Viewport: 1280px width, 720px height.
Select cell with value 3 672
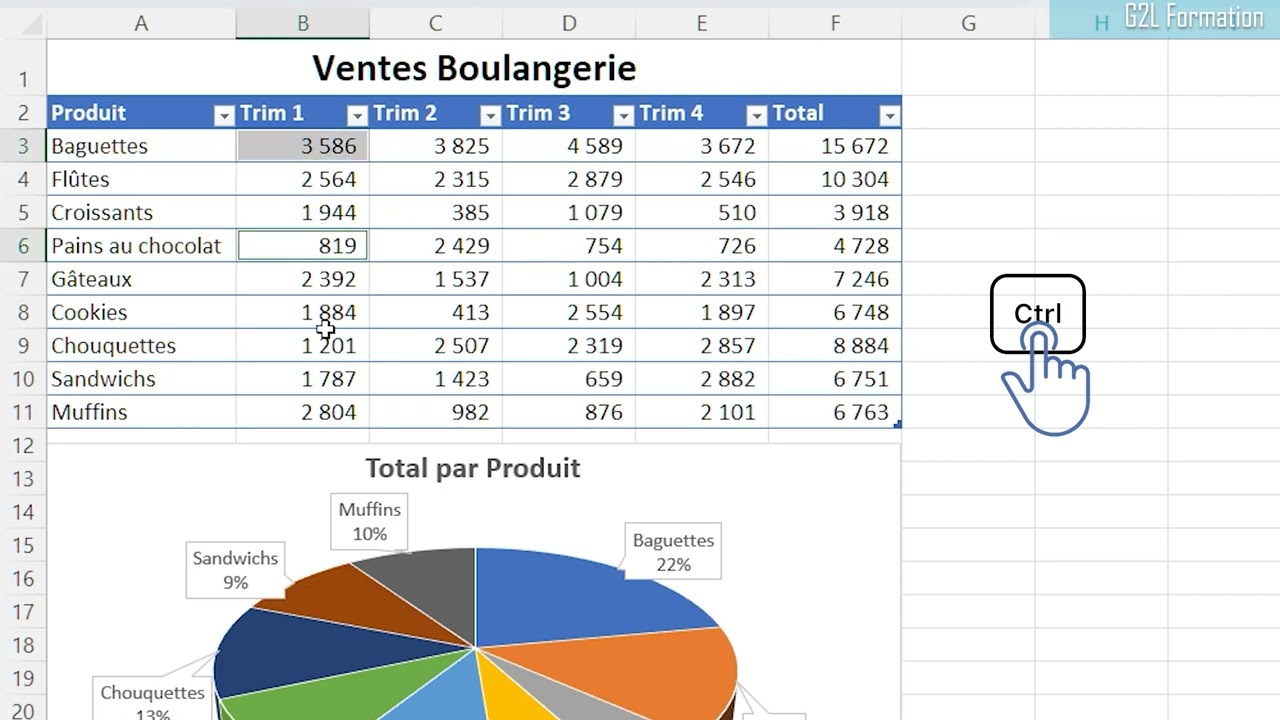(x=702, y=146)
